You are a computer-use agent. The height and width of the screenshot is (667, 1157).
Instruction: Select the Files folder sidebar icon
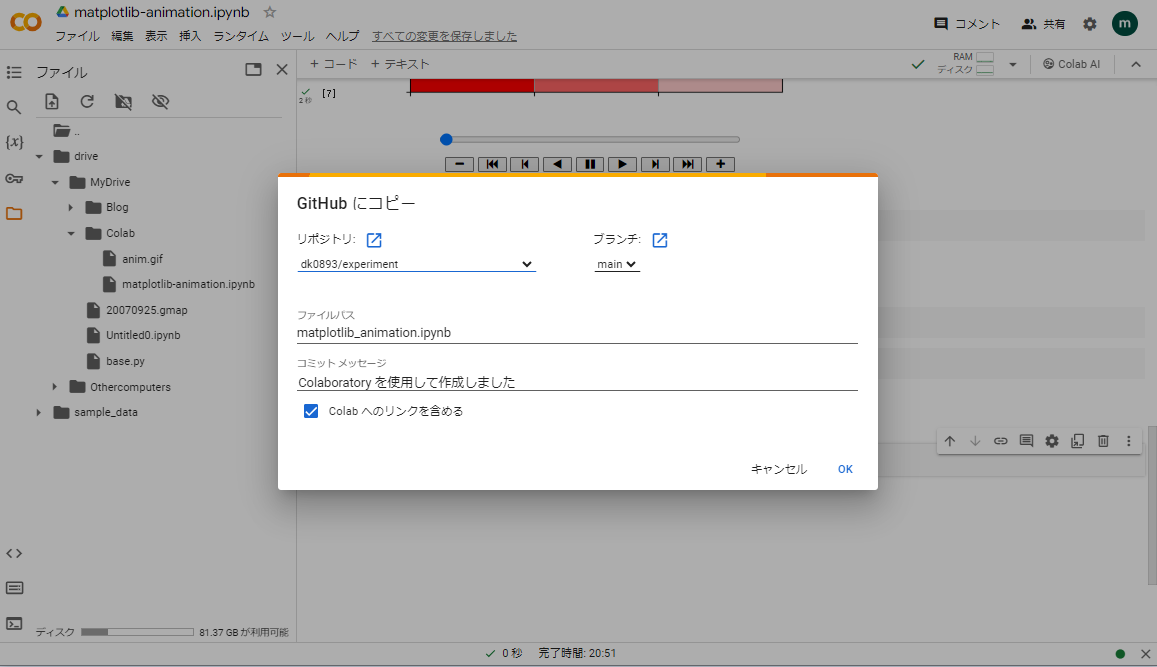coord(14,214)
